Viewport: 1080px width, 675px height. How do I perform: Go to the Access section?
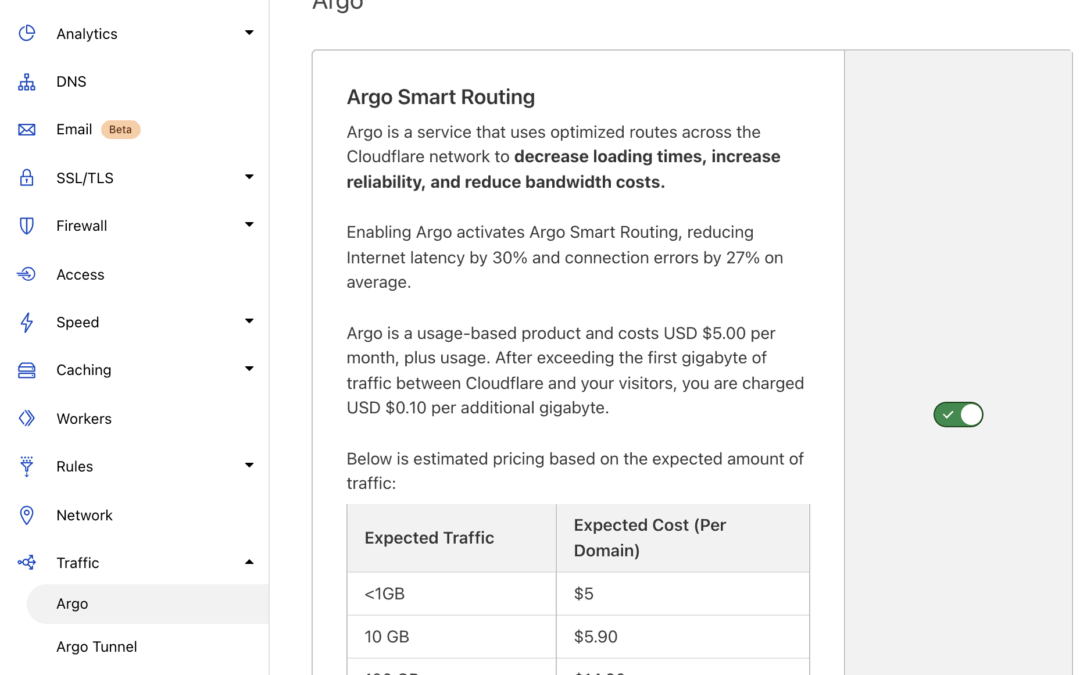click(x=80, y=274)
